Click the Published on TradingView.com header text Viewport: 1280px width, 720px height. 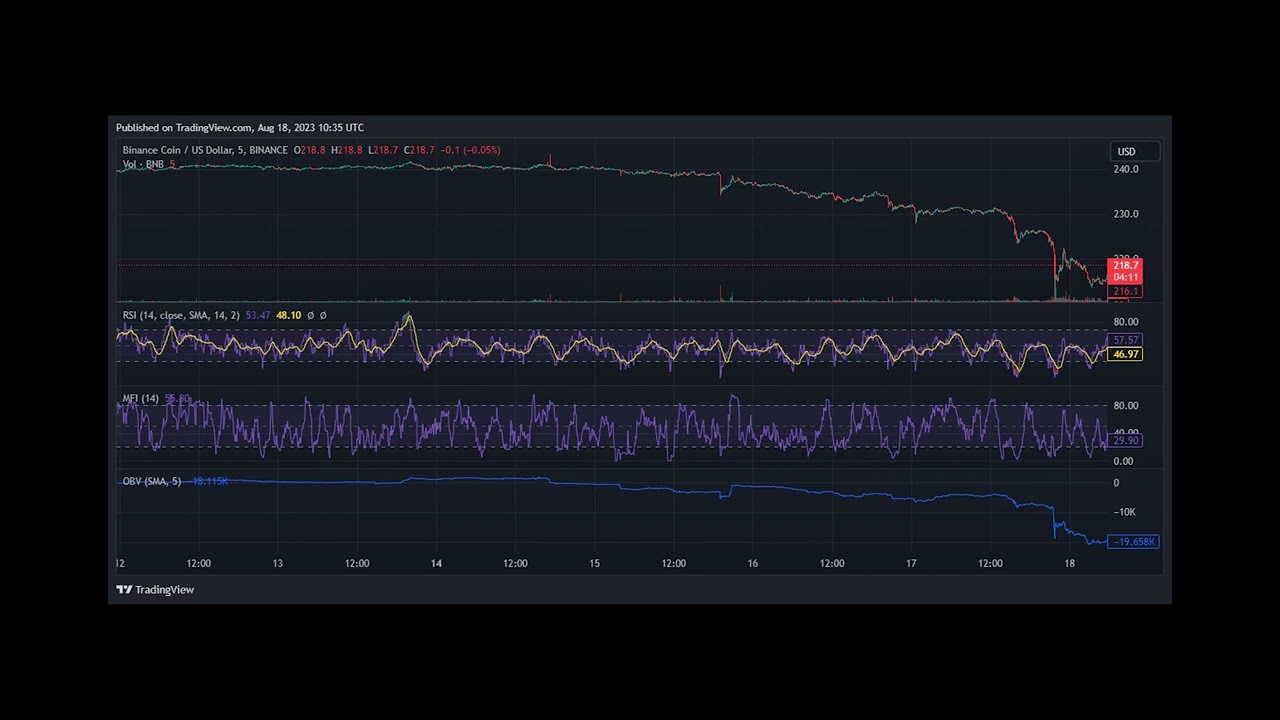[240, 128]
